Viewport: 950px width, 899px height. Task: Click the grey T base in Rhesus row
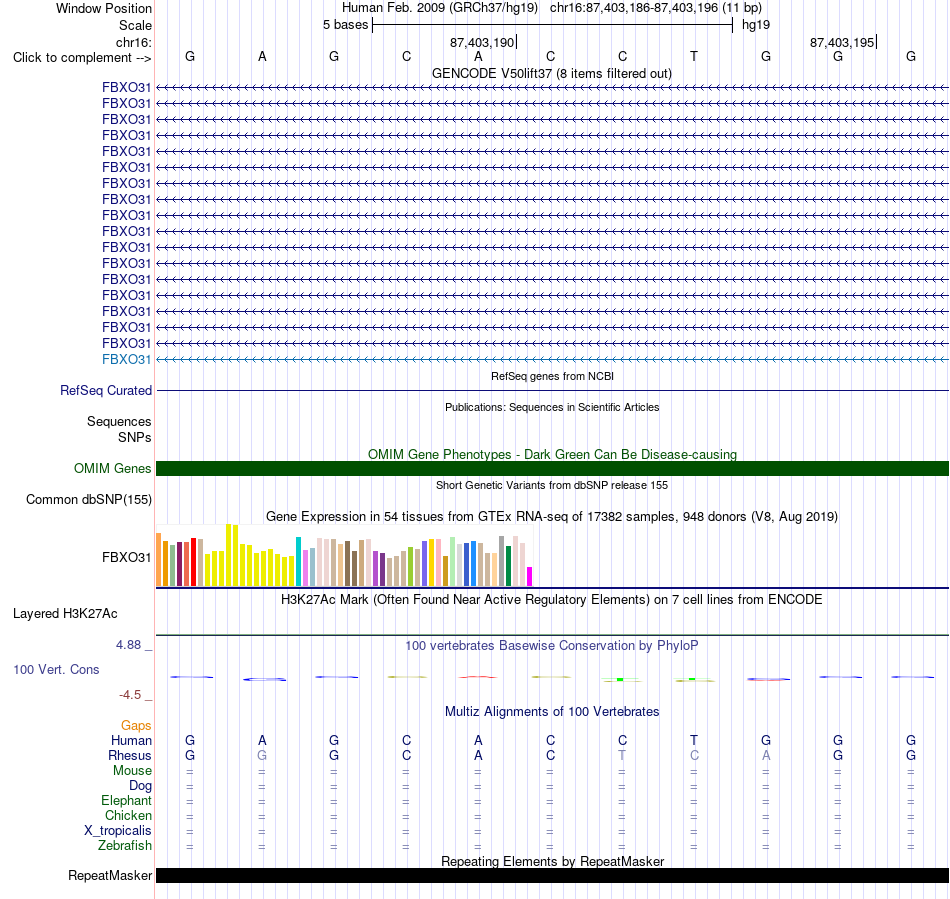click(x=622, y=755)
